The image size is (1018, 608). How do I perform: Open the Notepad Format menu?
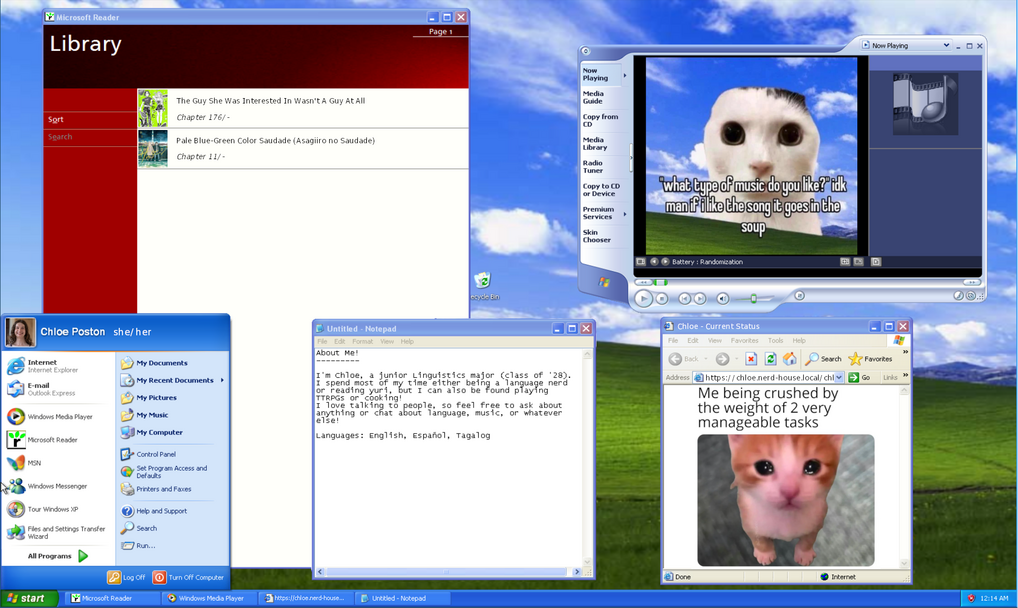pyautogui.click(x=362, y=342)
